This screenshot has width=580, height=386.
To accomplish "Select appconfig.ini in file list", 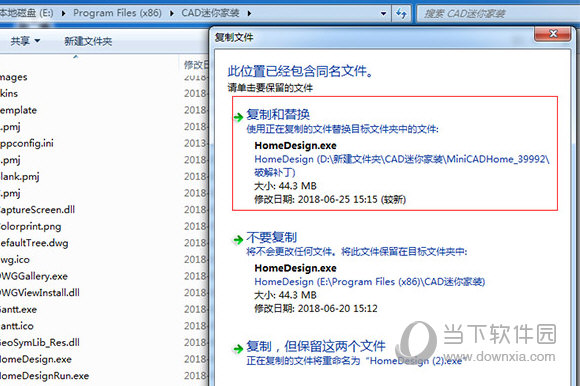I will [27, 143].
